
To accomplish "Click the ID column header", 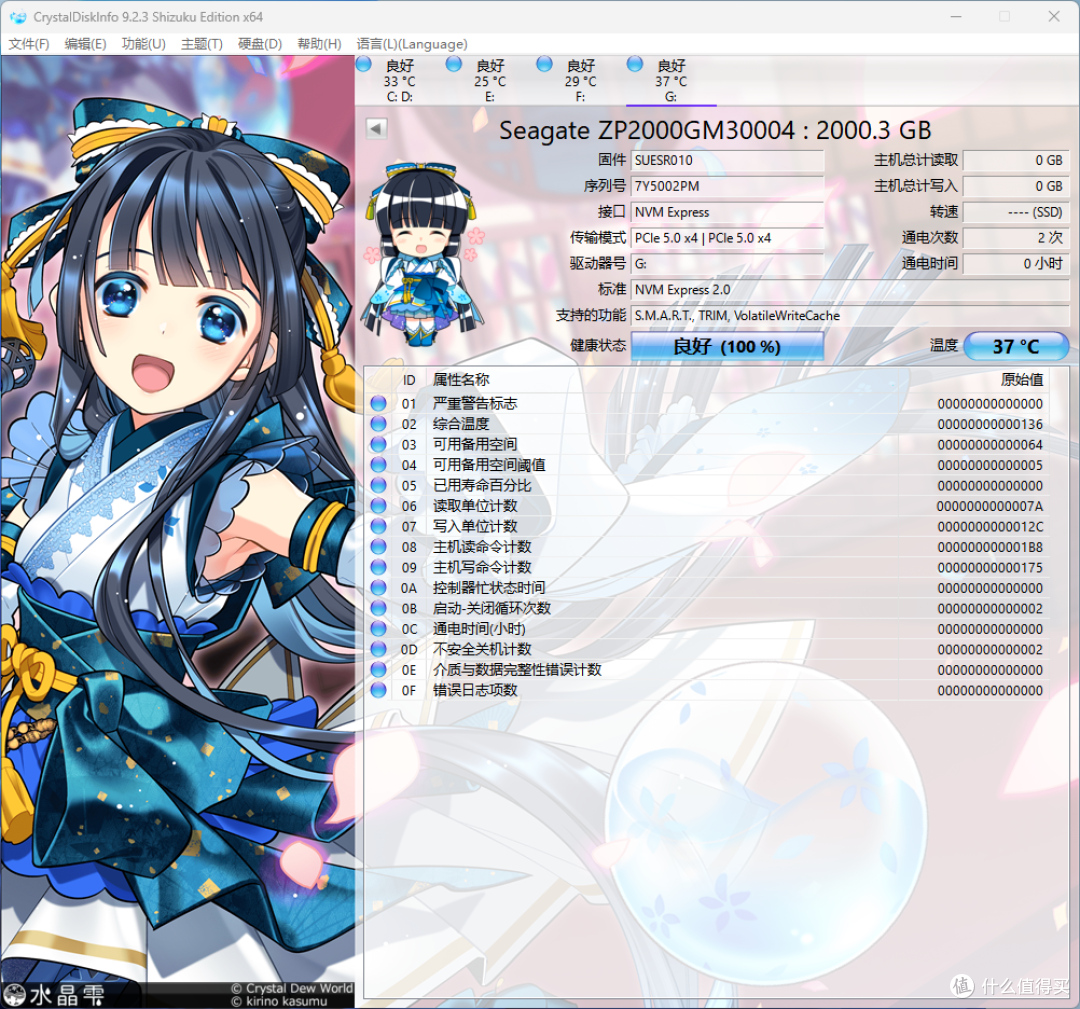I will click(x=409, y=379).
